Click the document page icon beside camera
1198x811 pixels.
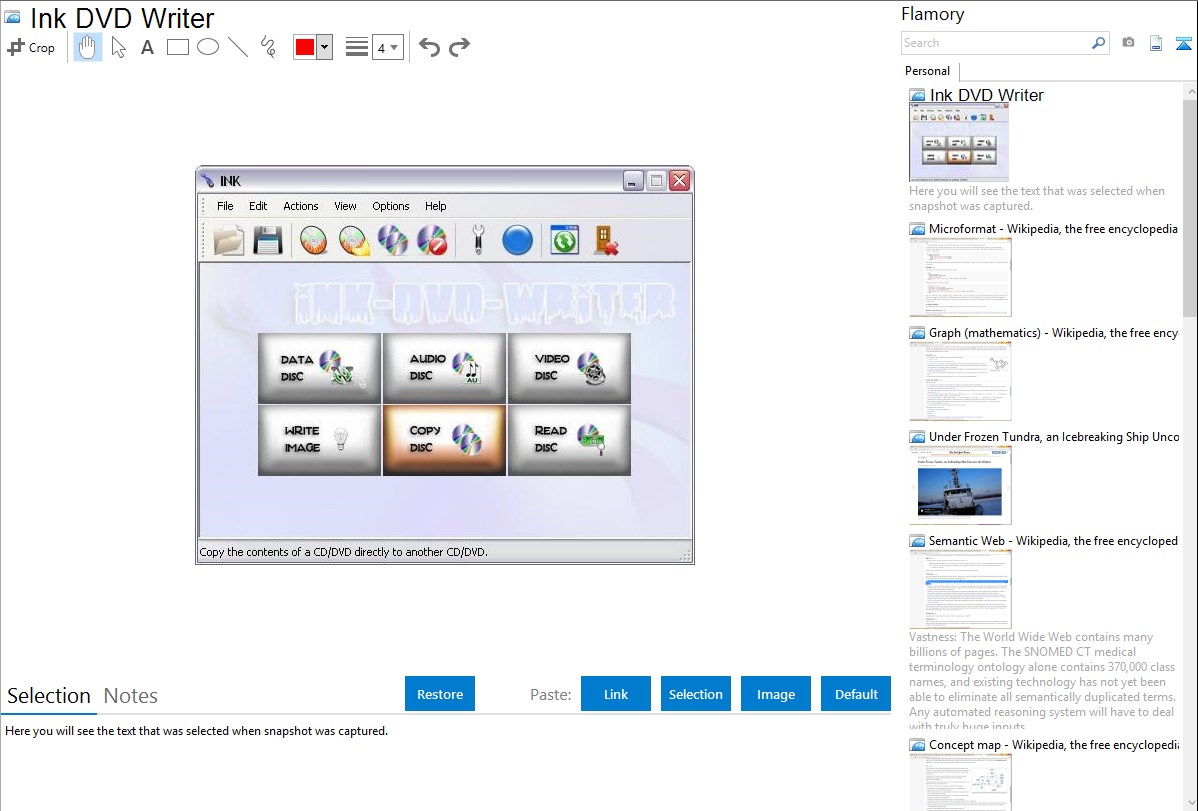(x=1156, y=43)
